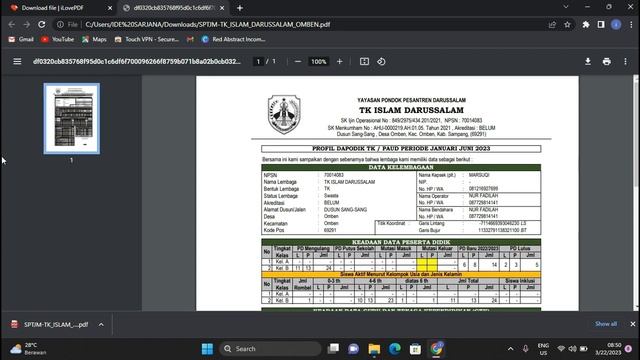Open Microsoft Store from taskbar

tap(416, 349)
